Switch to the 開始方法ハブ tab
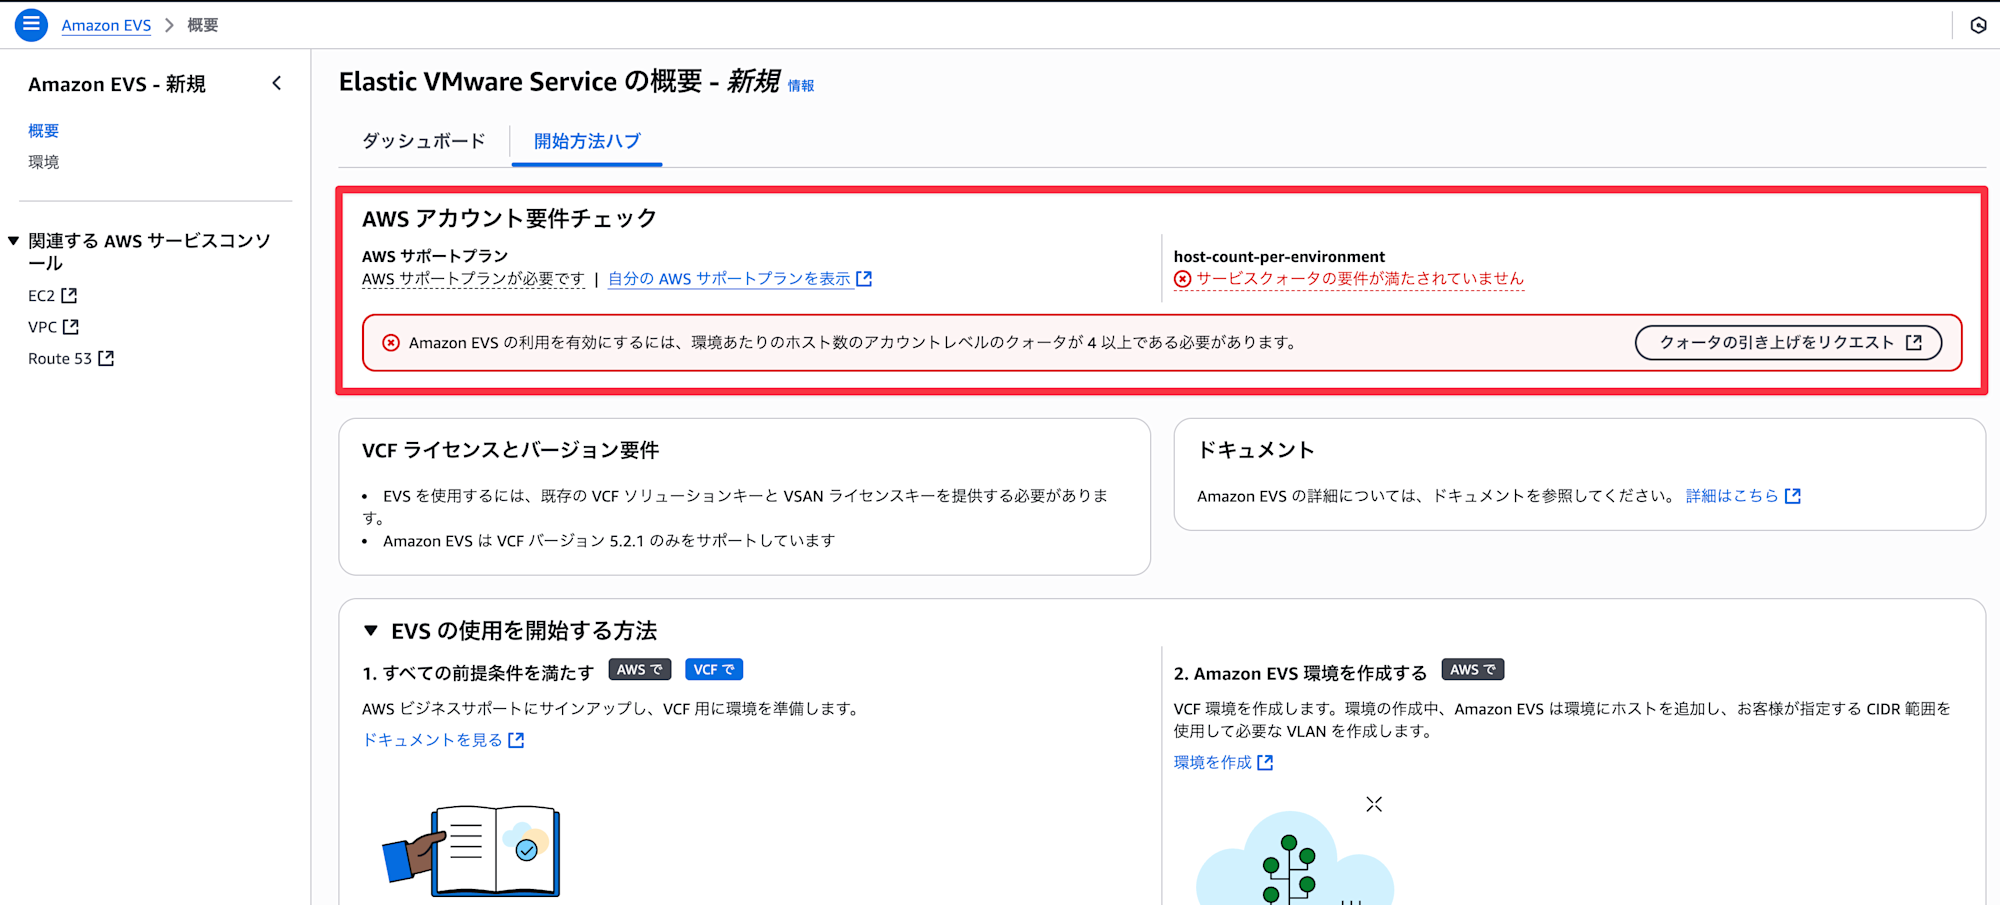This screenshot has height=905, width=2000. (587, 141)
